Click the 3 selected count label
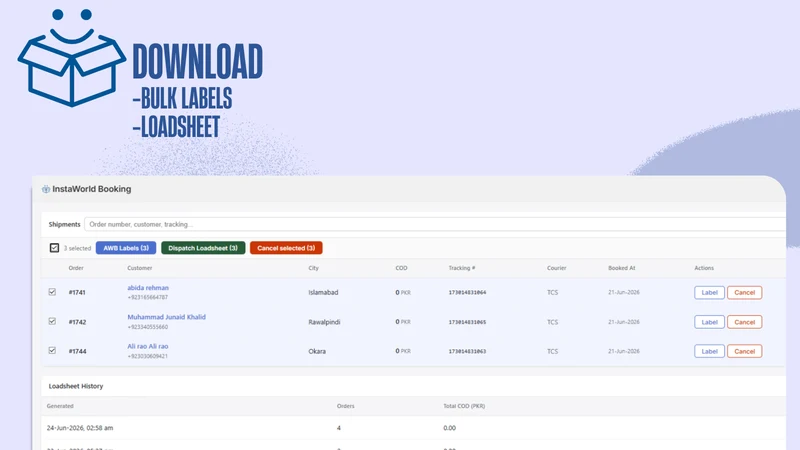 click(77, 248)
